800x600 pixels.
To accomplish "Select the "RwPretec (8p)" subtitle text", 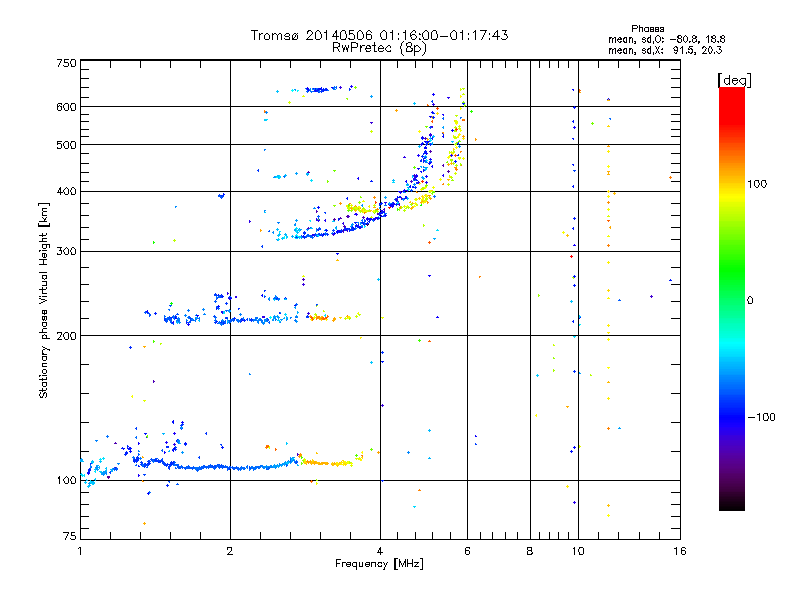I will tap(379, 48).
